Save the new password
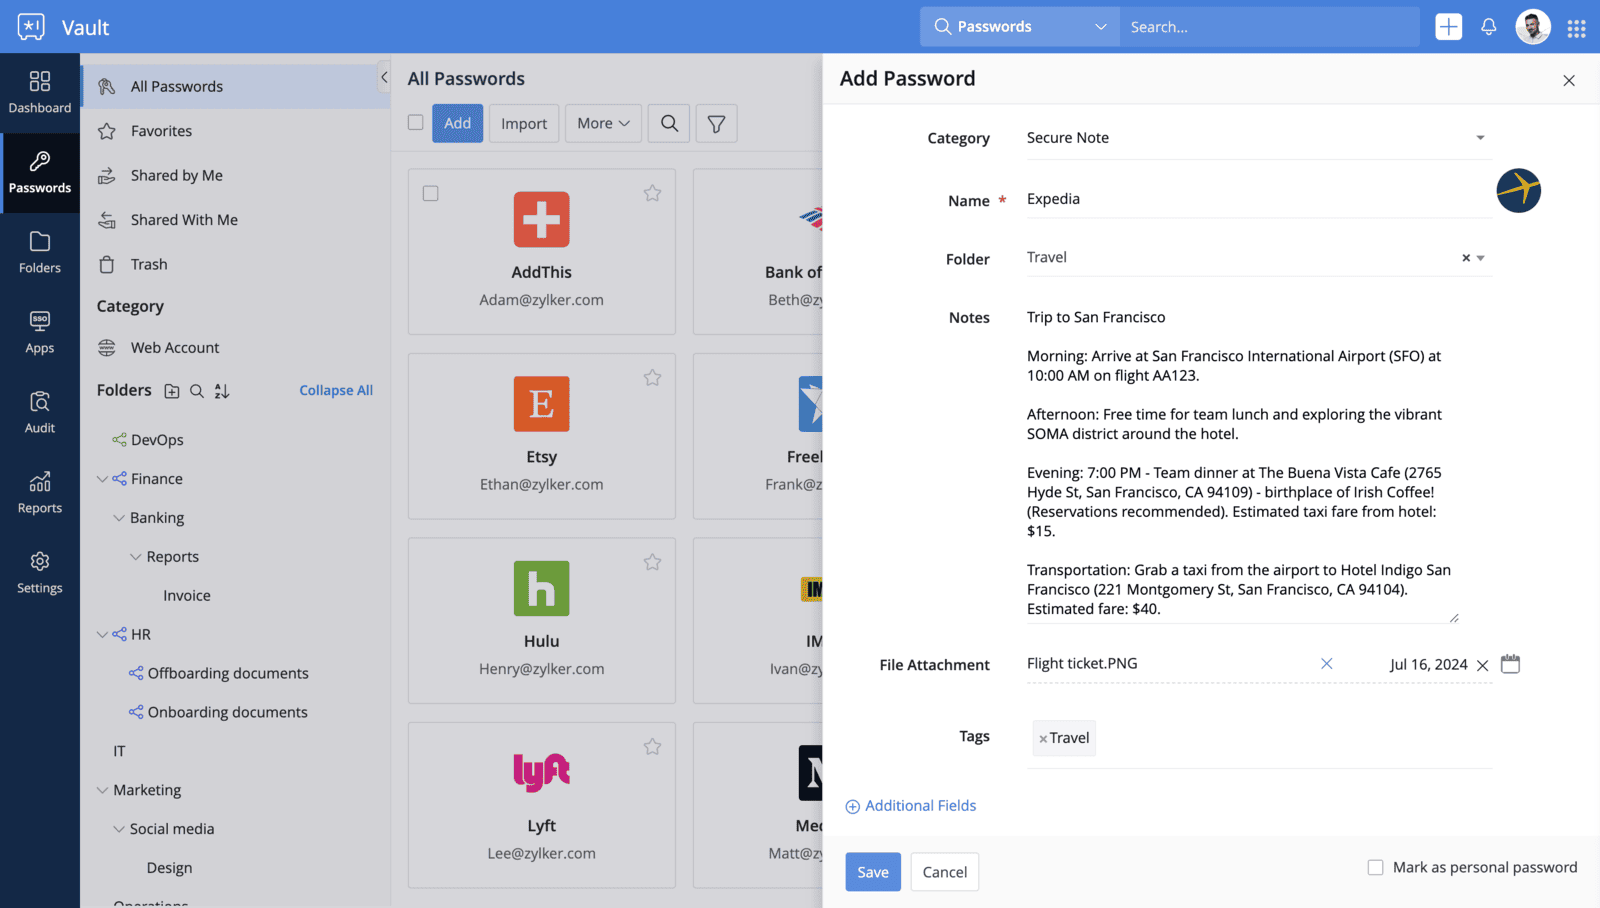The width and height of the screenshot is (1600, 908). [x=873, y=872]
